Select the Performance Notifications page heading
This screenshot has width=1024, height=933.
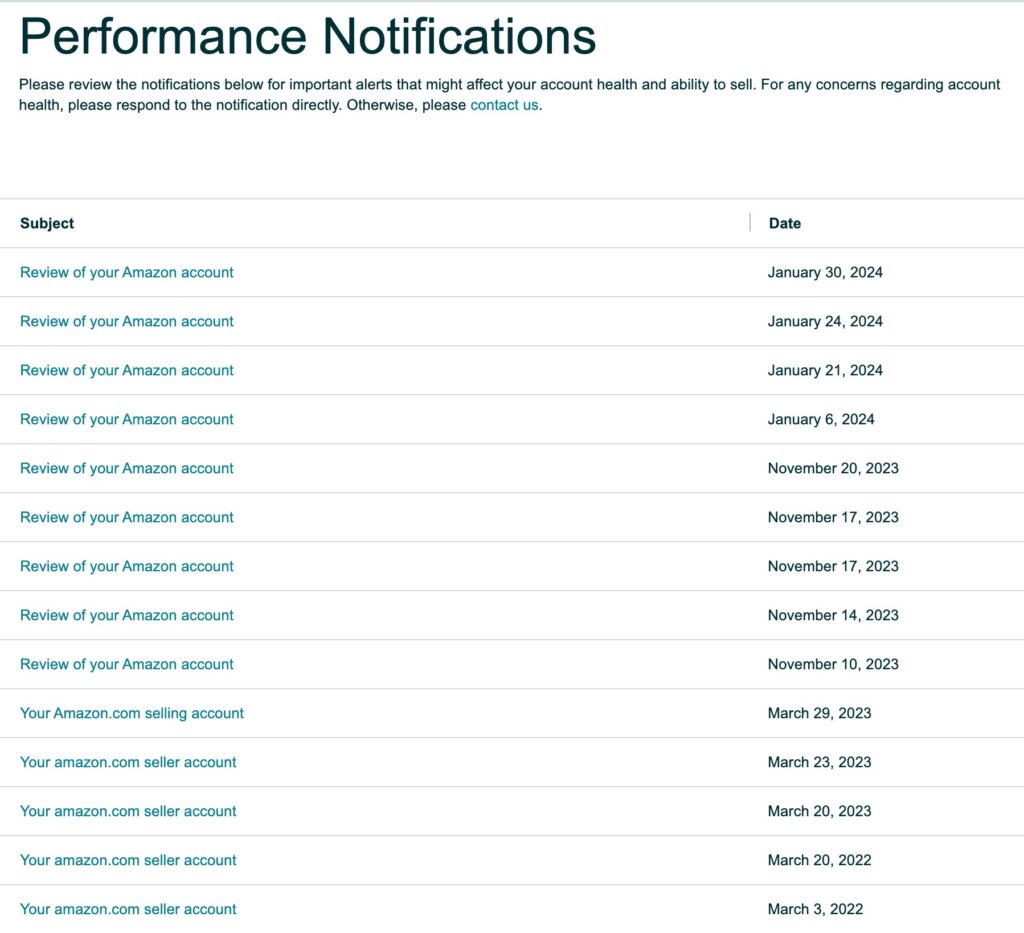pos(307,36)
